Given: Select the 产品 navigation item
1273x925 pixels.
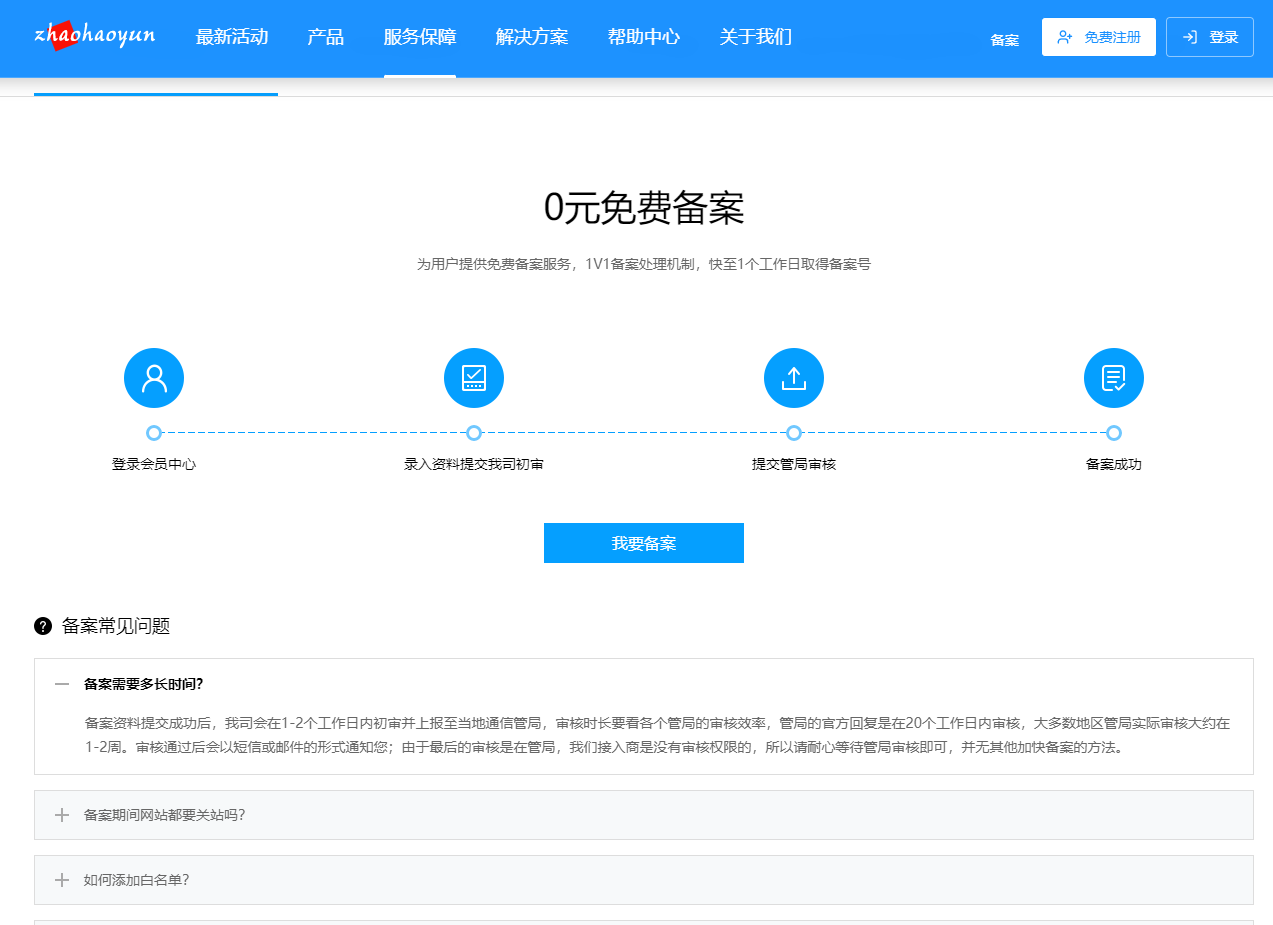Looking at the screenshot, I should (x=324, y=36).
